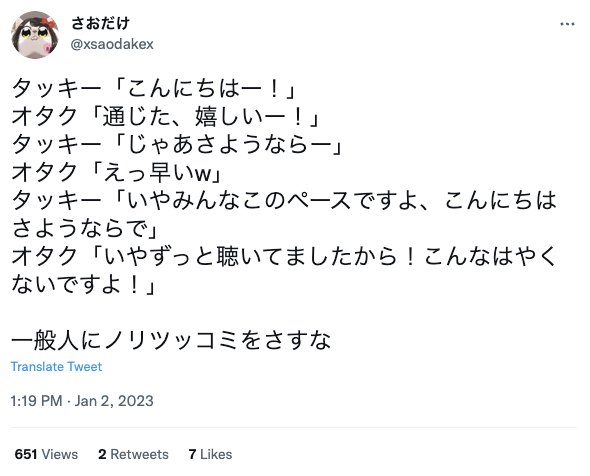The height and width of the screenshot is (476, 590).
Task: Click the word Likes in stats row
Action: pos(216,454)
